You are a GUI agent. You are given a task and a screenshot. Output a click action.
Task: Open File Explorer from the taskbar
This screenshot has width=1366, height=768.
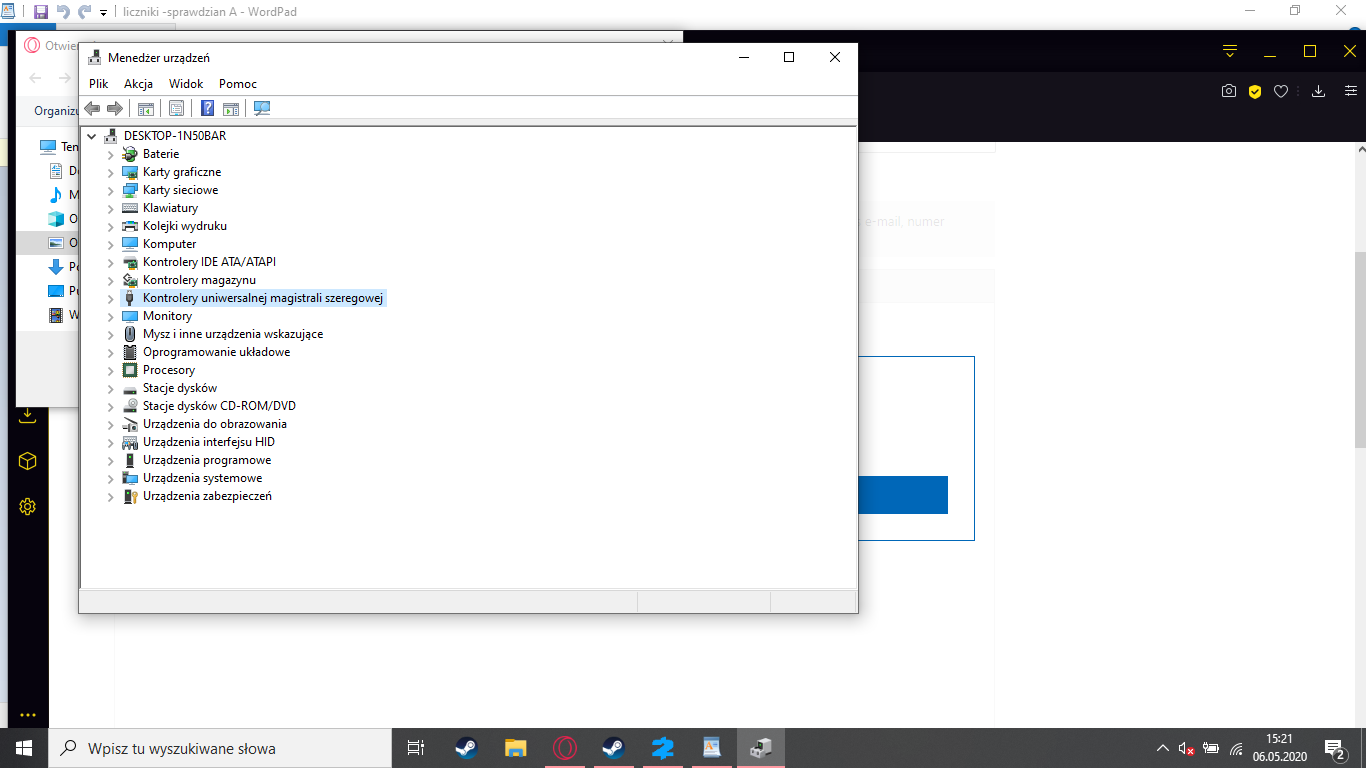pos(515,748)
